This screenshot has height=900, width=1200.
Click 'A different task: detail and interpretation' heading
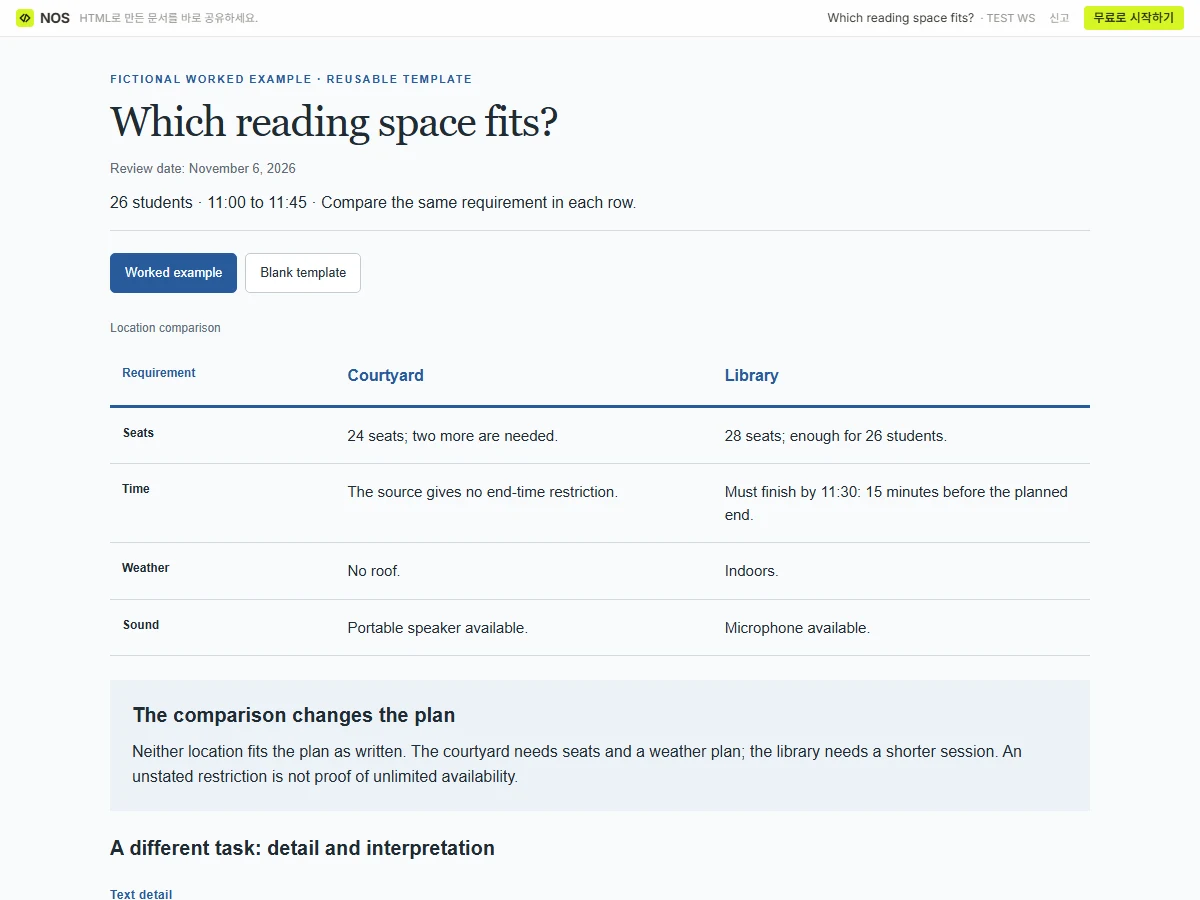[302, 848]
